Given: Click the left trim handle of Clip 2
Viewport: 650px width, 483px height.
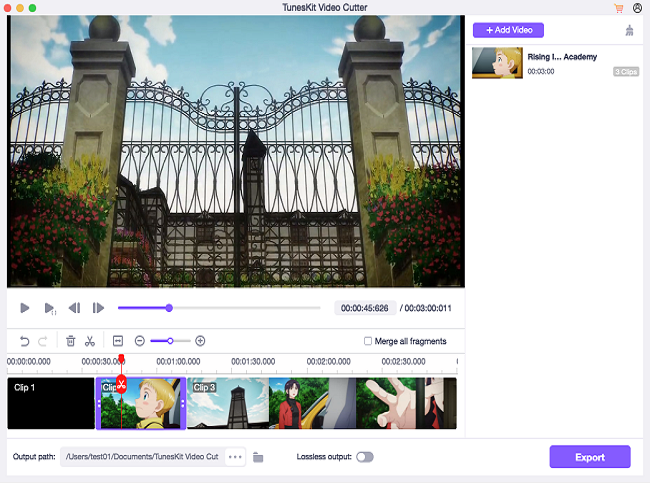Looking at the screenshot, I should pos(99,403).
